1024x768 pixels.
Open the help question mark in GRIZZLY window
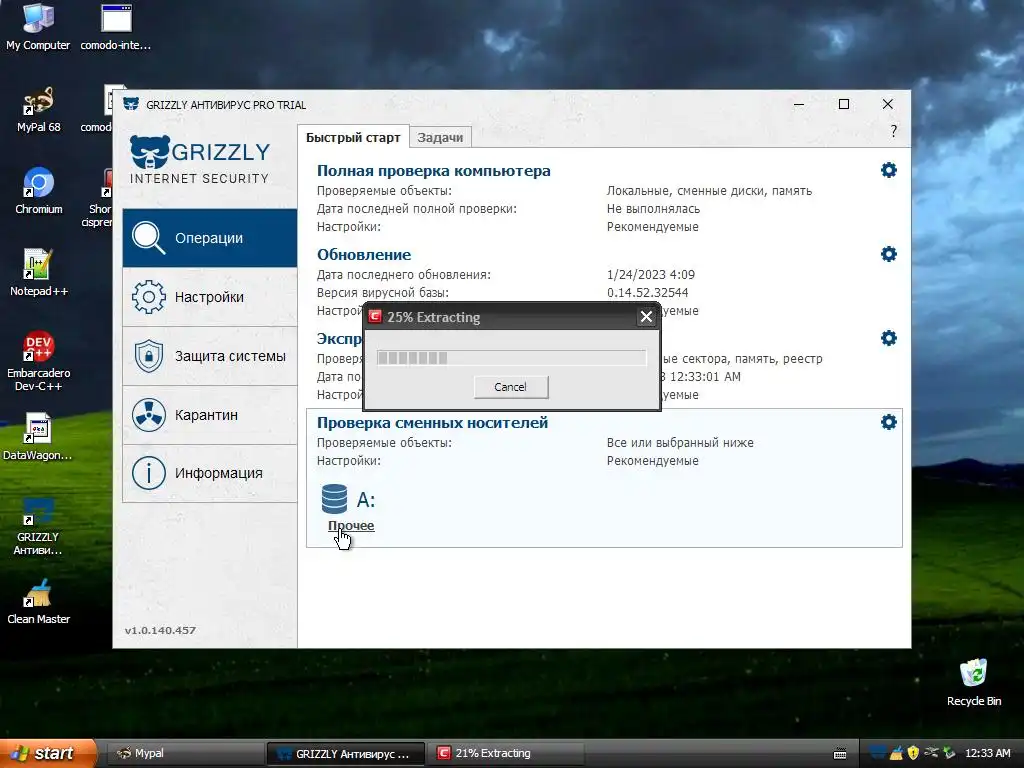[893, 131]
